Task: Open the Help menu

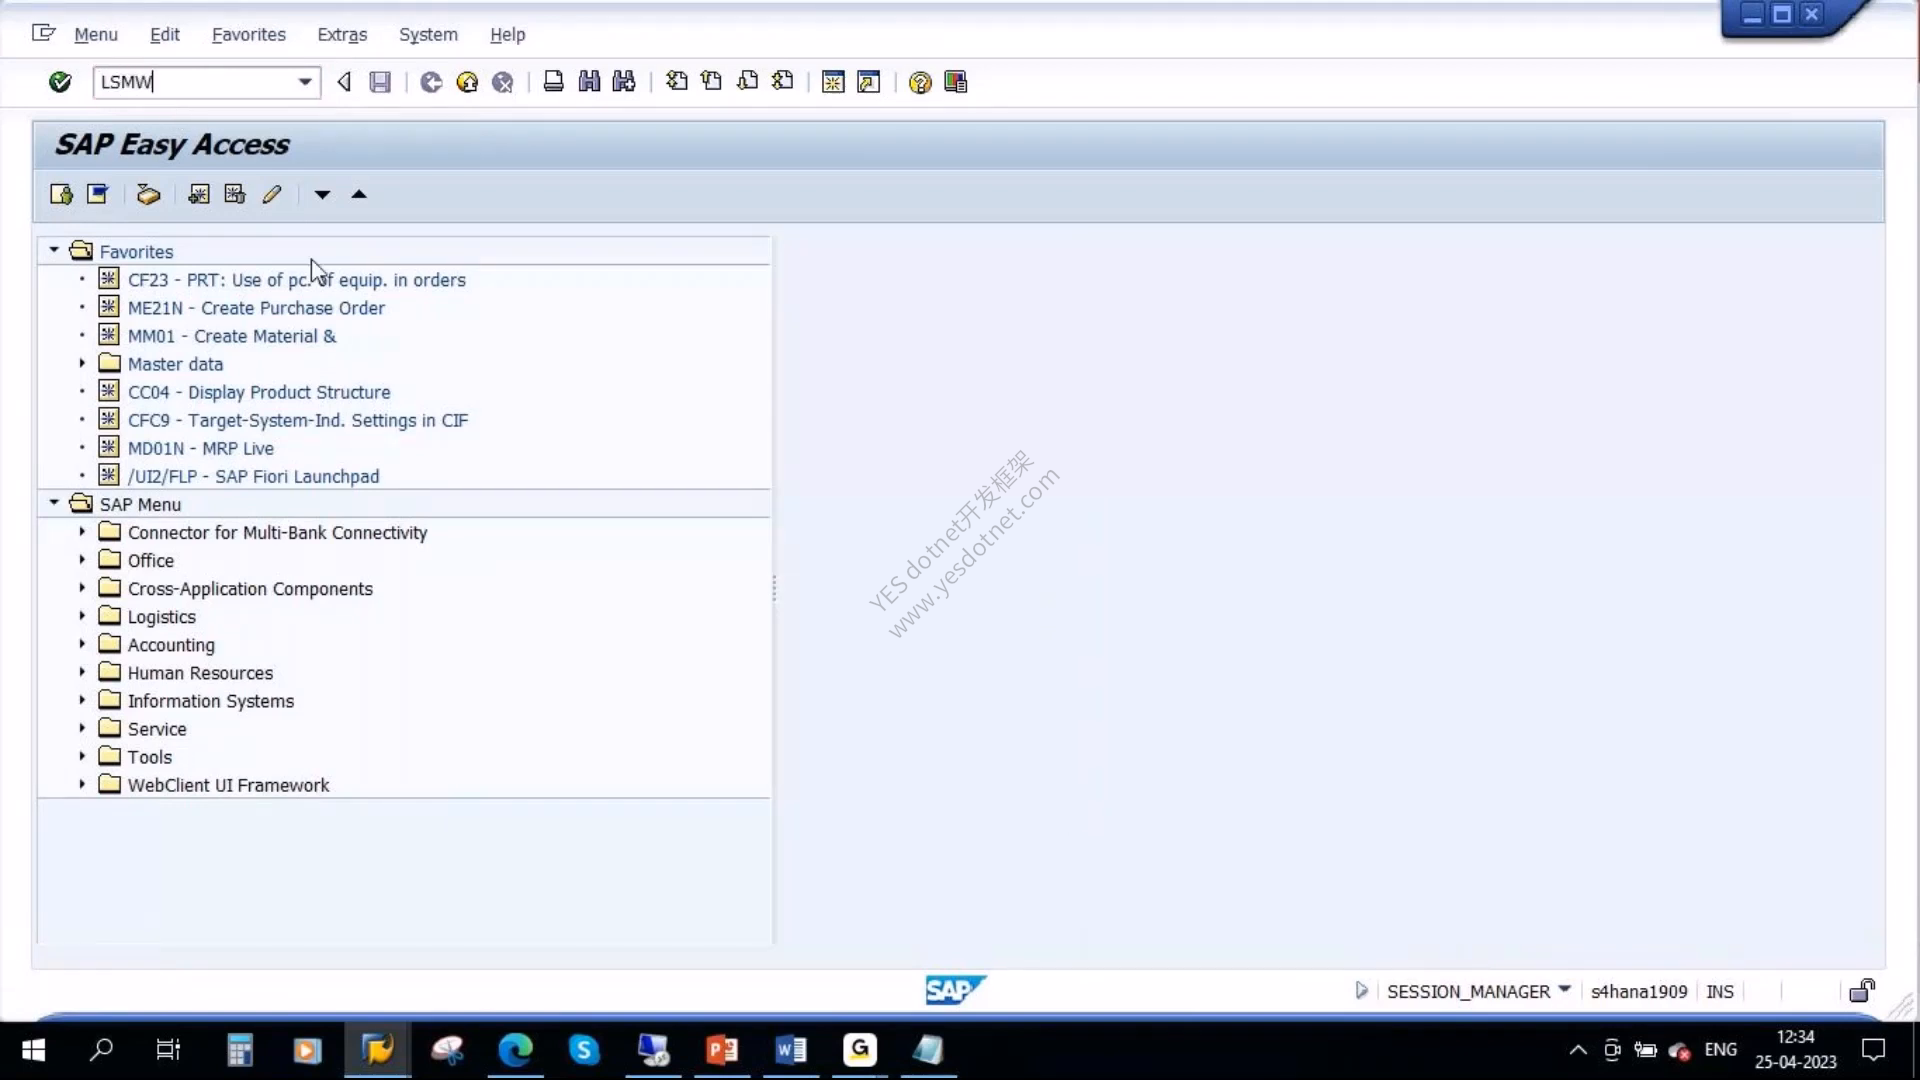Action: 508,34
